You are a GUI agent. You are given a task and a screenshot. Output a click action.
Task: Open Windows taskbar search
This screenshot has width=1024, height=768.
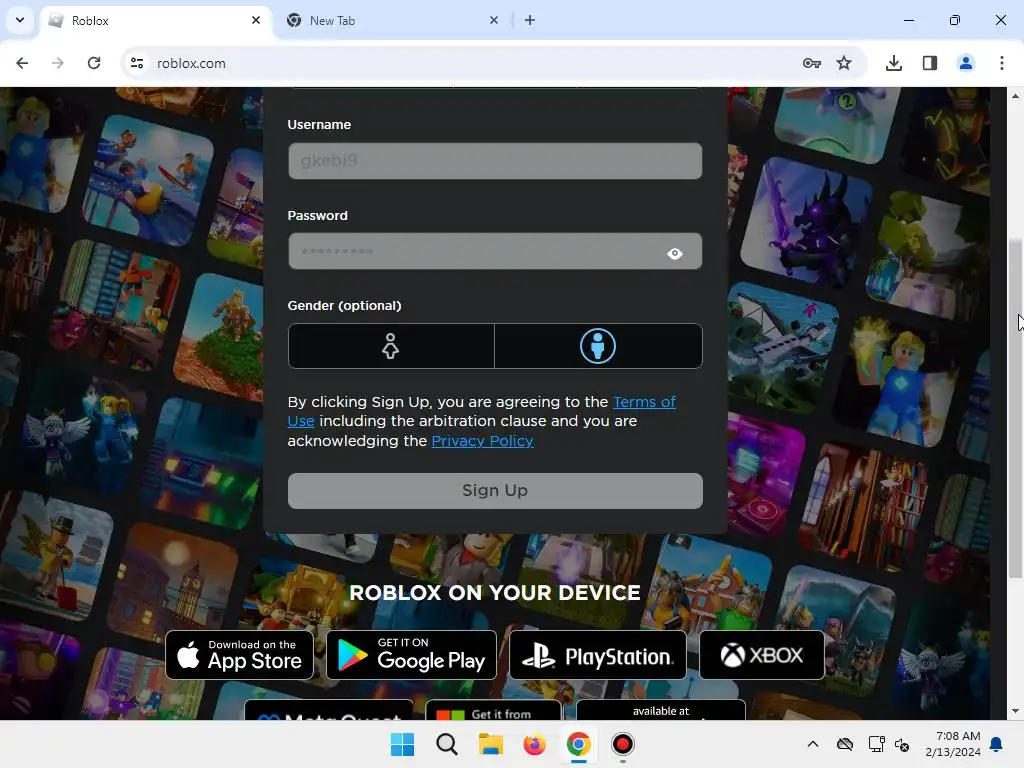point(447,744)
